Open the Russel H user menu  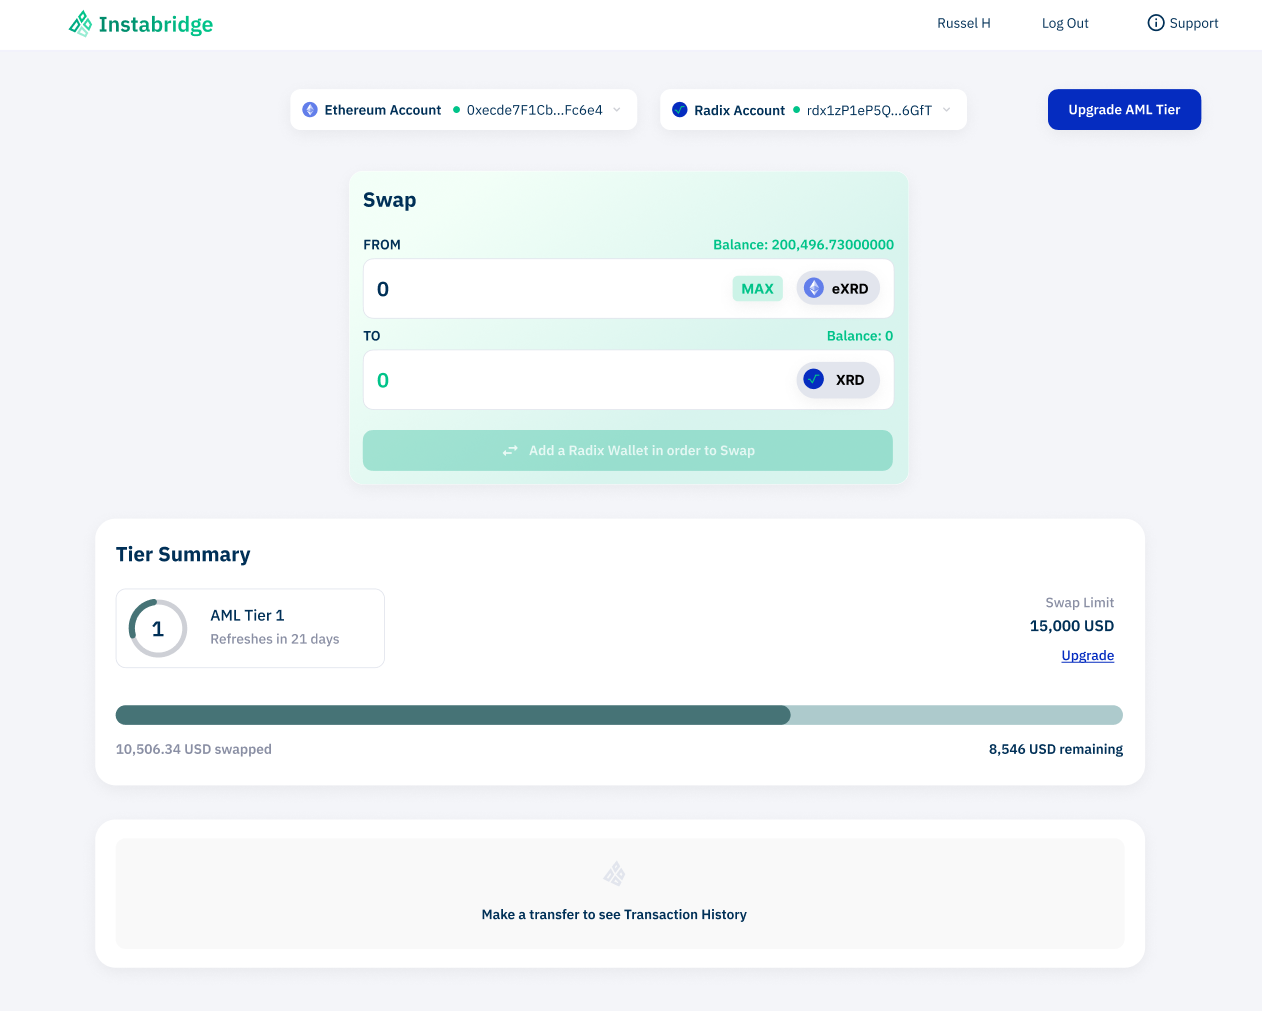pos(964,23)
